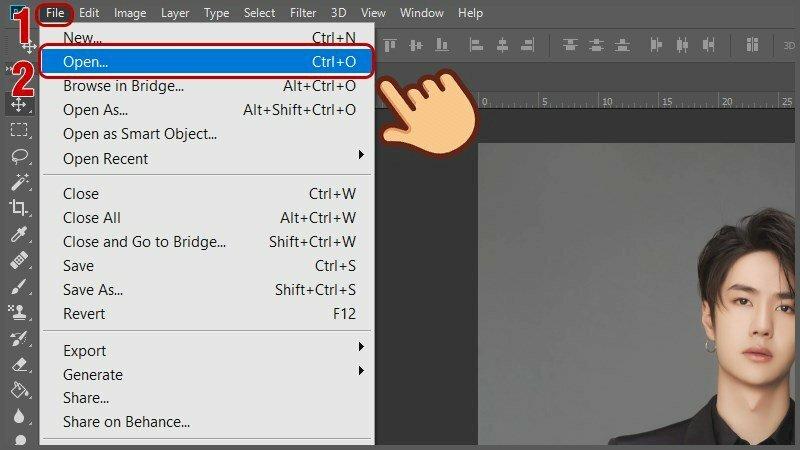800x450 pixels.
Task: Select the Rectangular Marquee tool
Action: tap(19, 130)
